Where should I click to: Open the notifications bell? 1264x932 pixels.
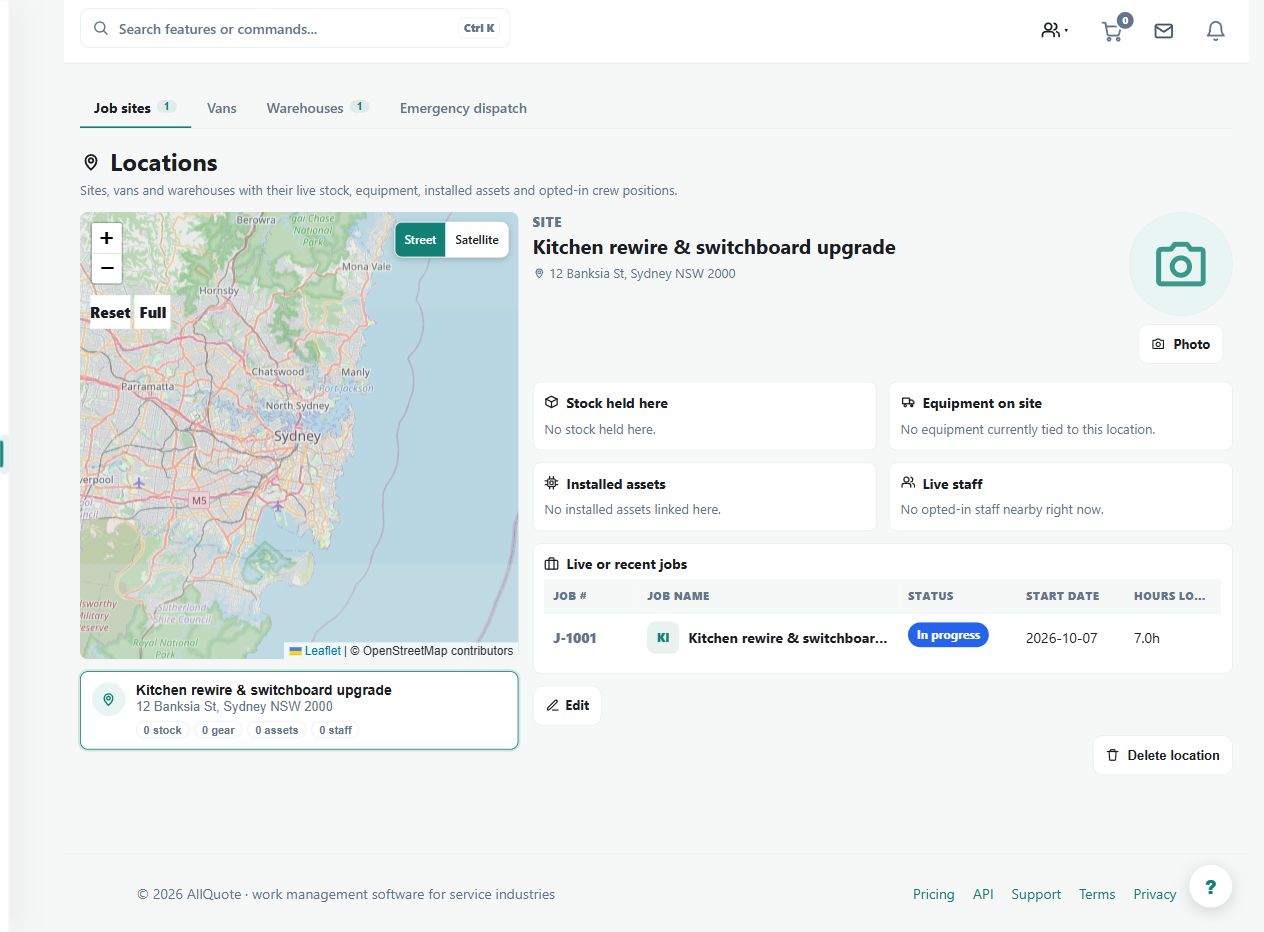(1215, 31)
